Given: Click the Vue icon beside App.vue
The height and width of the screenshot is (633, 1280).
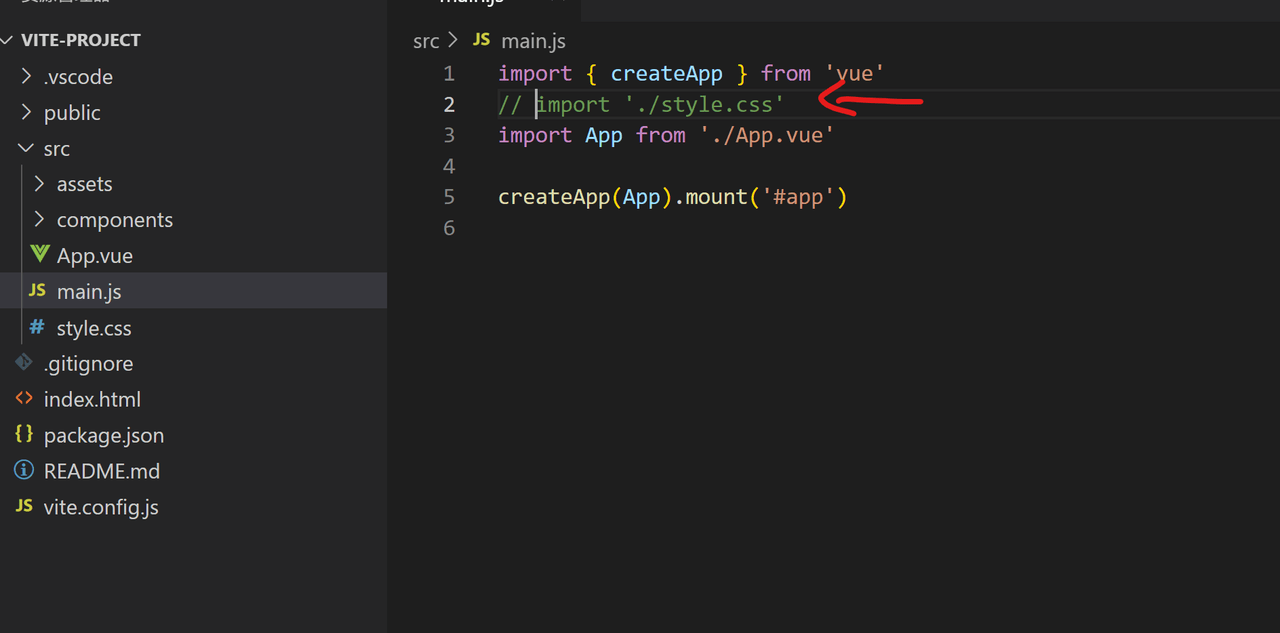Looking at the screenshot, I should [39, 254].
